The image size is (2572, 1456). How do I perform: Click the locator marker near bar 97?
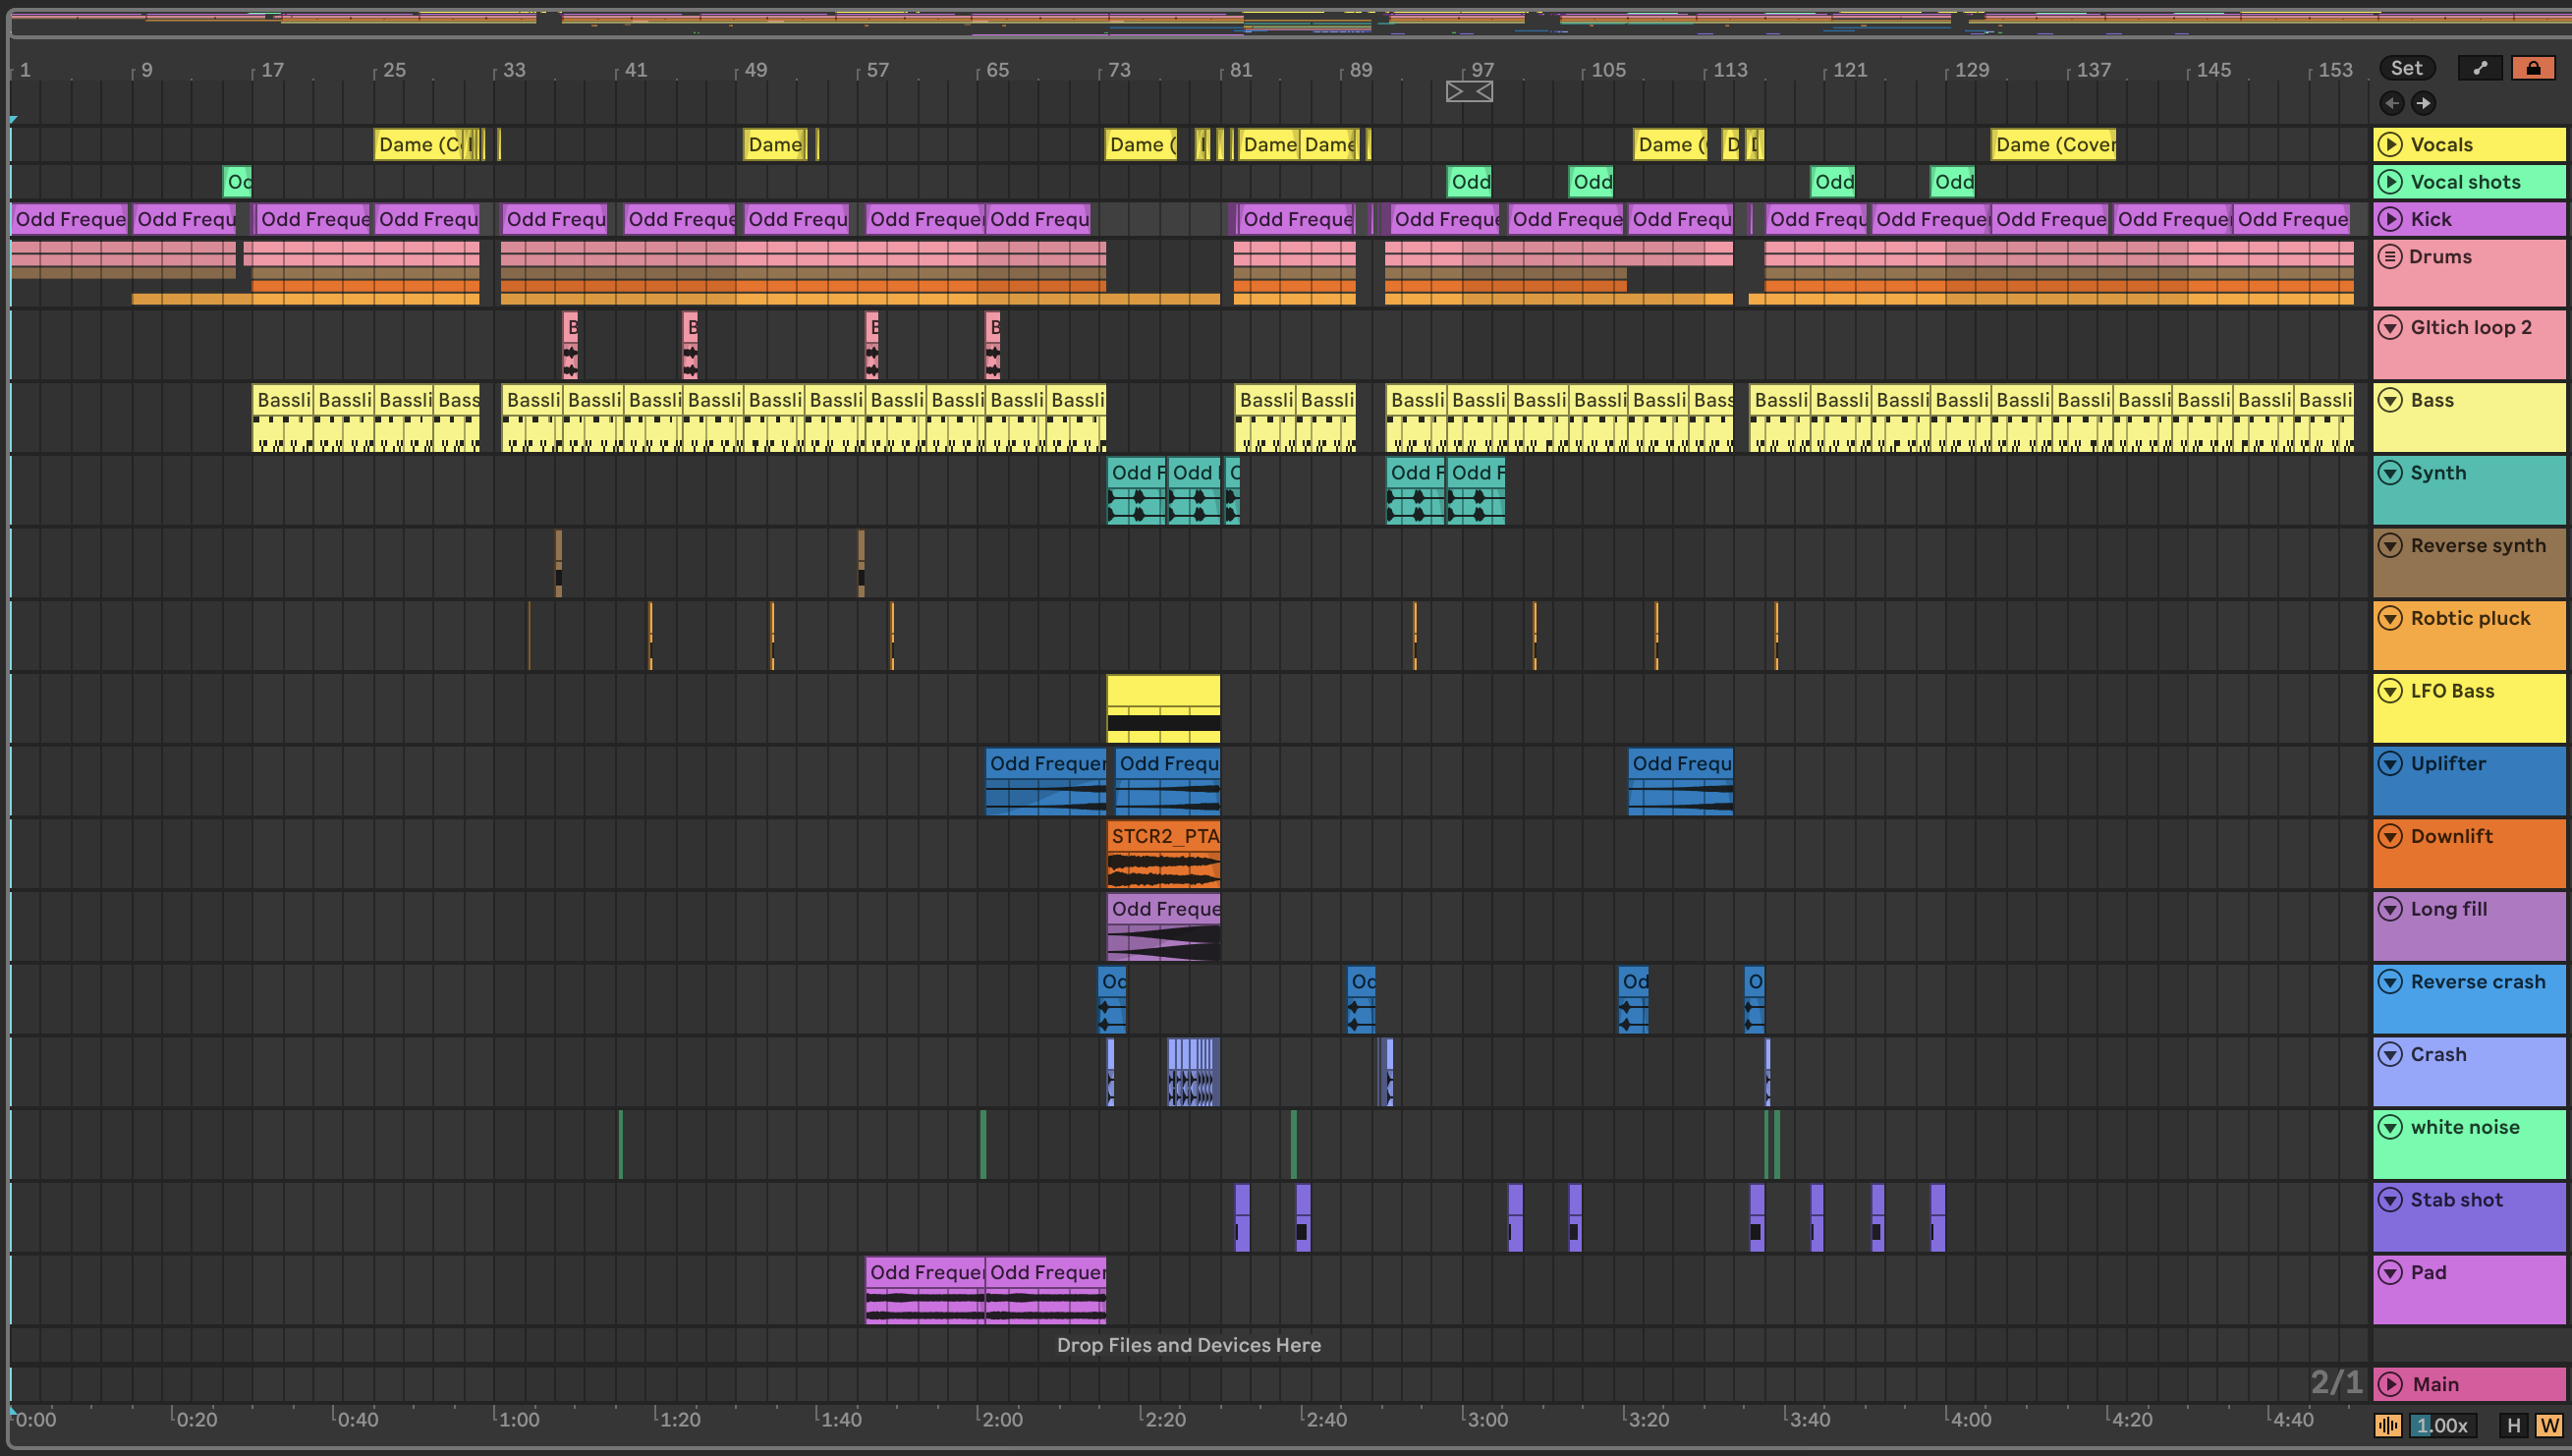[x=1468, y=92]
